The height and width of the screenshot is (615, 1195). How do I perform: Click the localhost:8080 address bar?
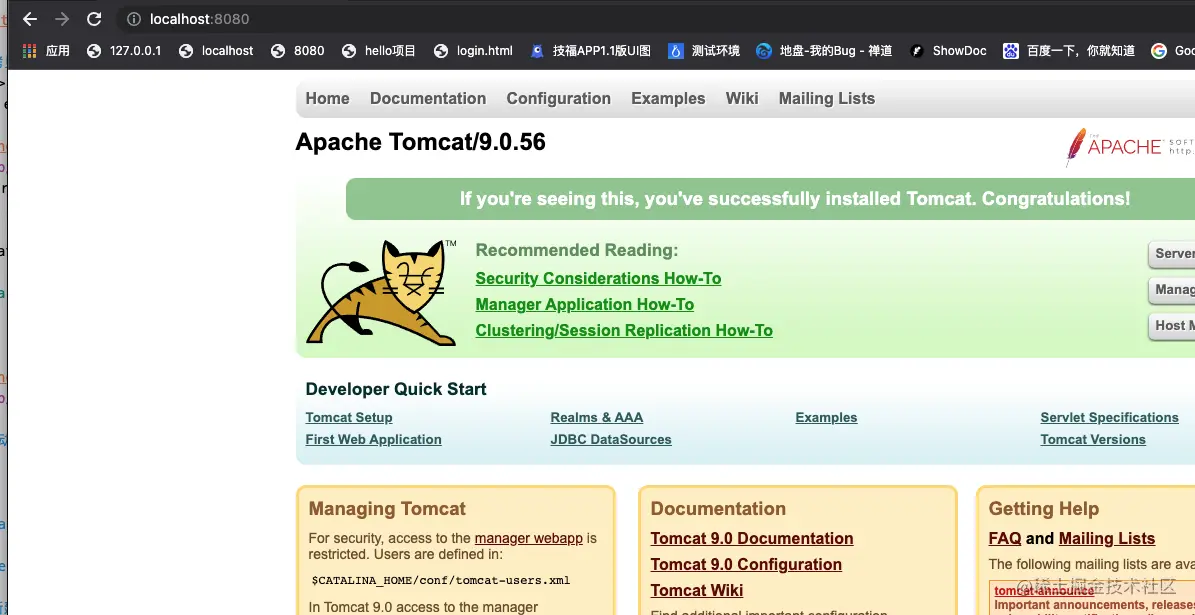(655, 19)
